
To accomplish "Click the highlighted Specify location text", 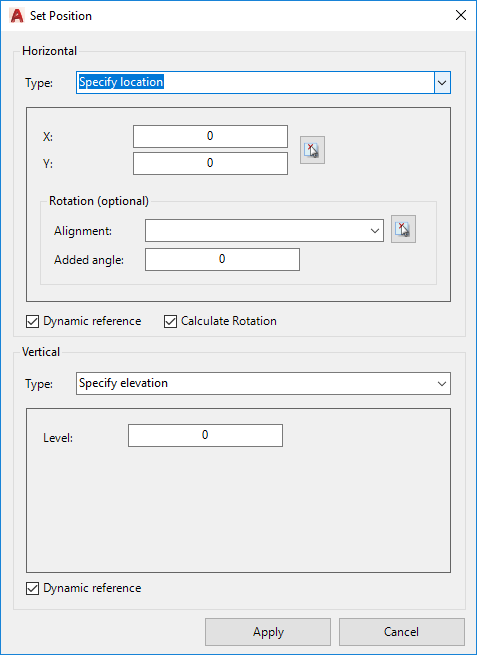I will coord(121,82).
